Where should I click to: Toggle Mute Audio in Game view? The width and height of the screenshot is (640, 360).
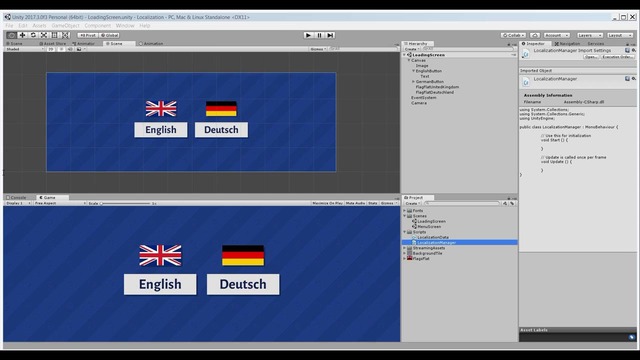point(355,203)
